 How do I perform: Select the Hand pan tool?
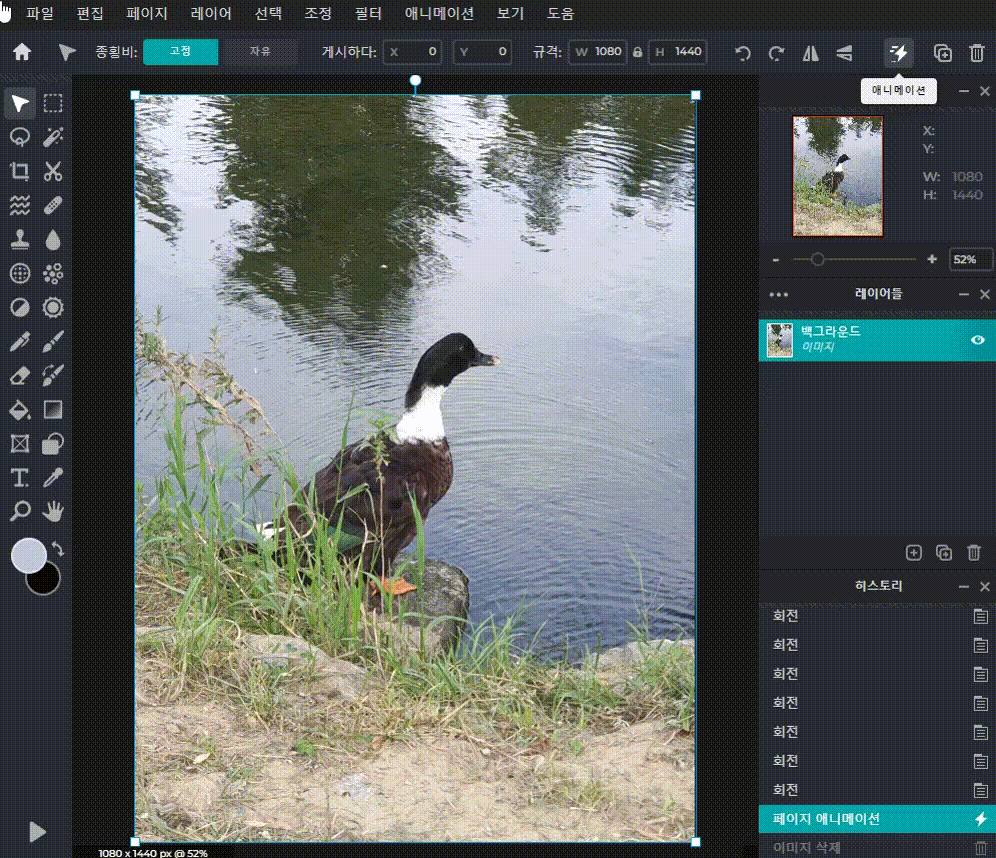(x=53, y=511)
